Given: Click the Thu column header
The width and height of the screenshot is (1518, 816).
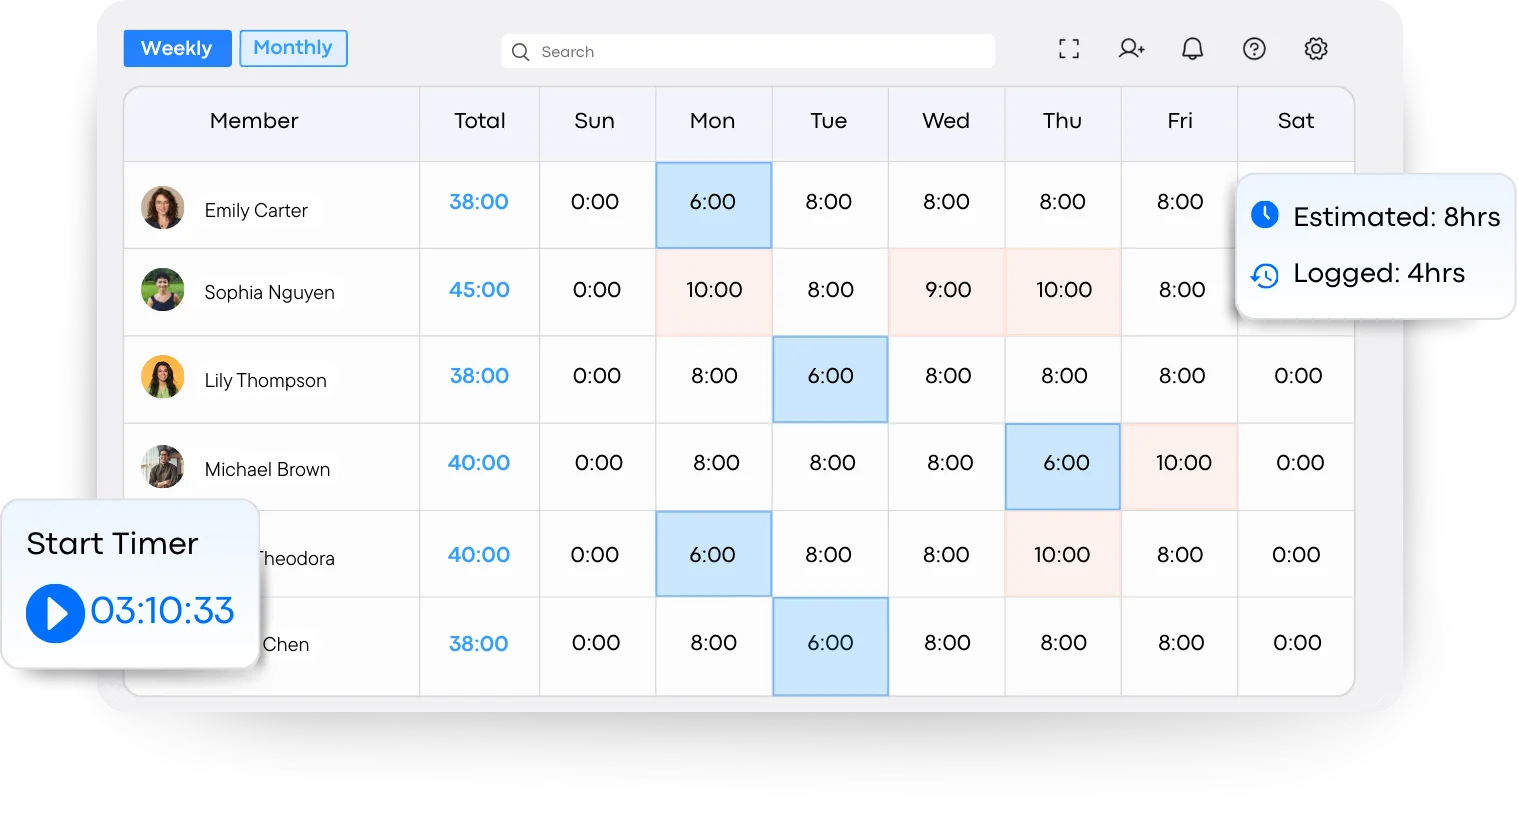Looking at the screenshot, I should [1062, 121].
